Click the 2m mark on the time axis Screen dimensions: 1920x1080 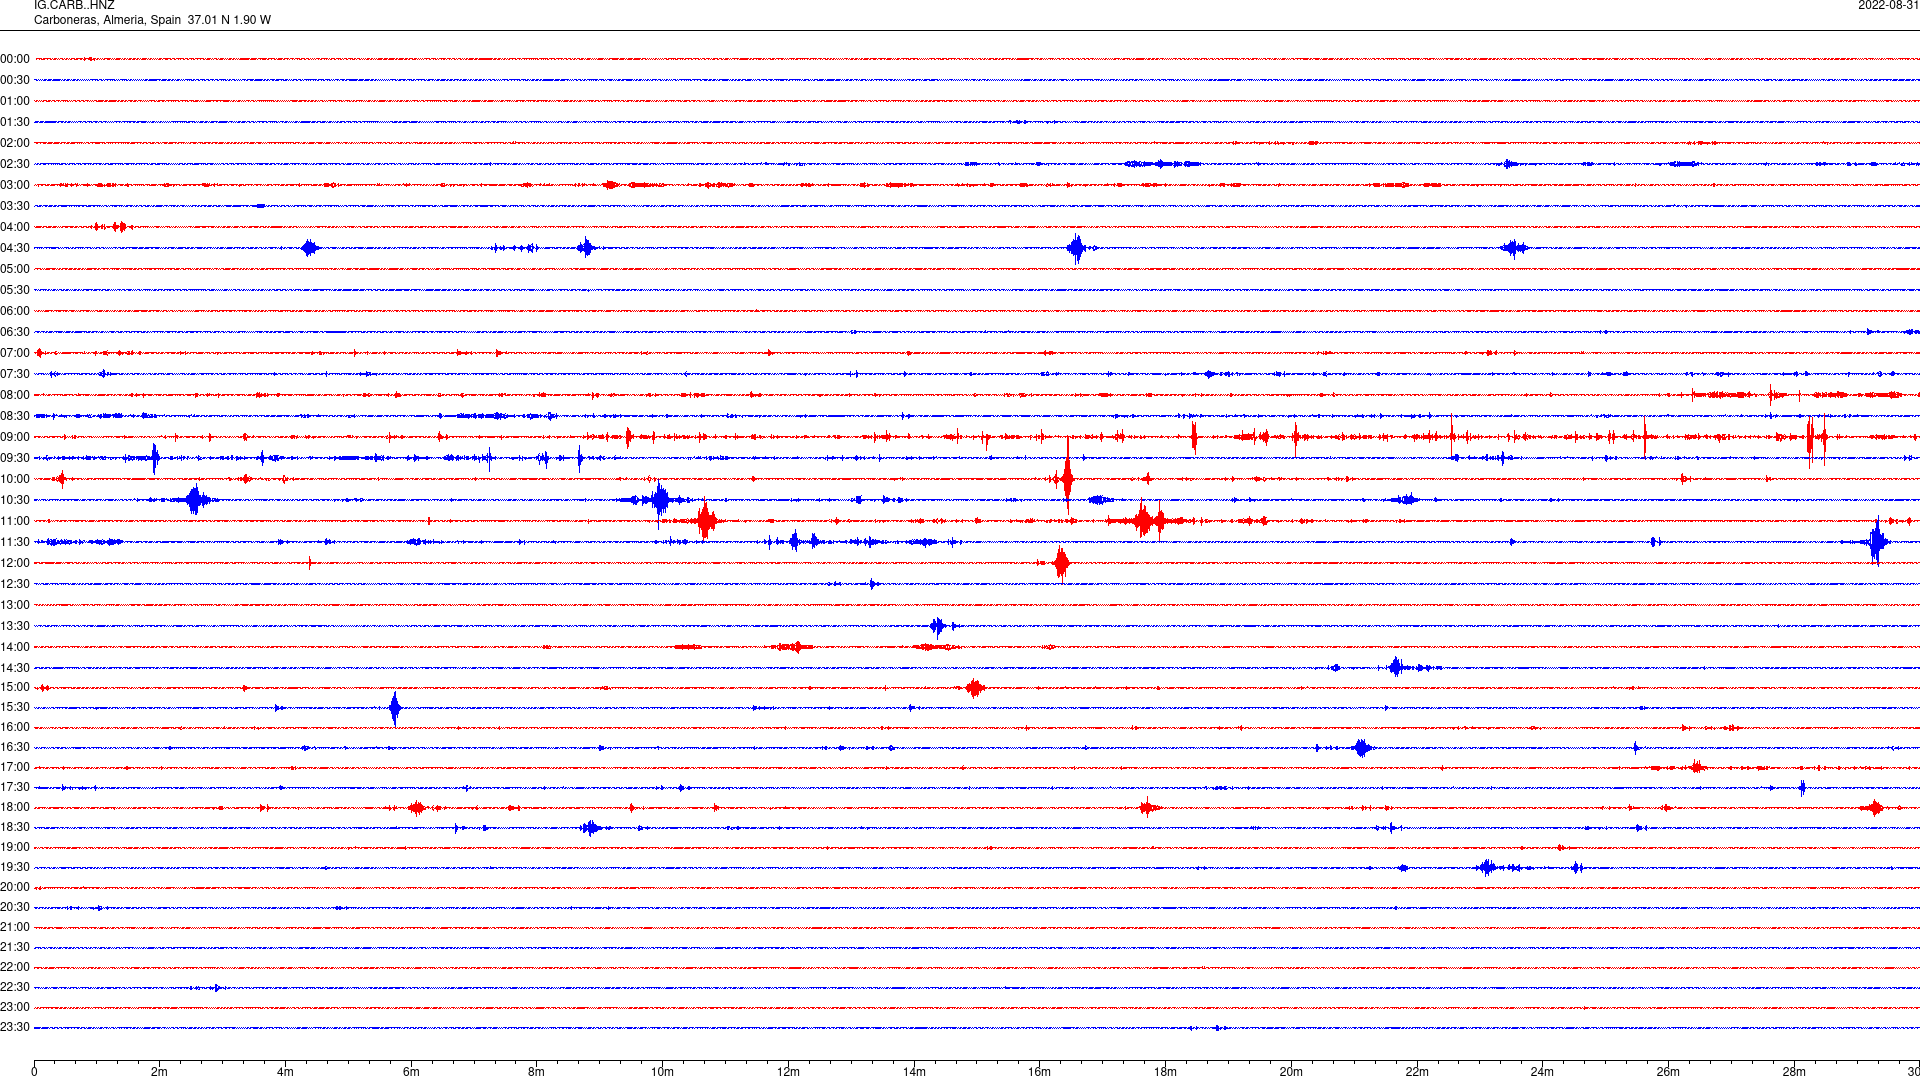pos(160,1072)
